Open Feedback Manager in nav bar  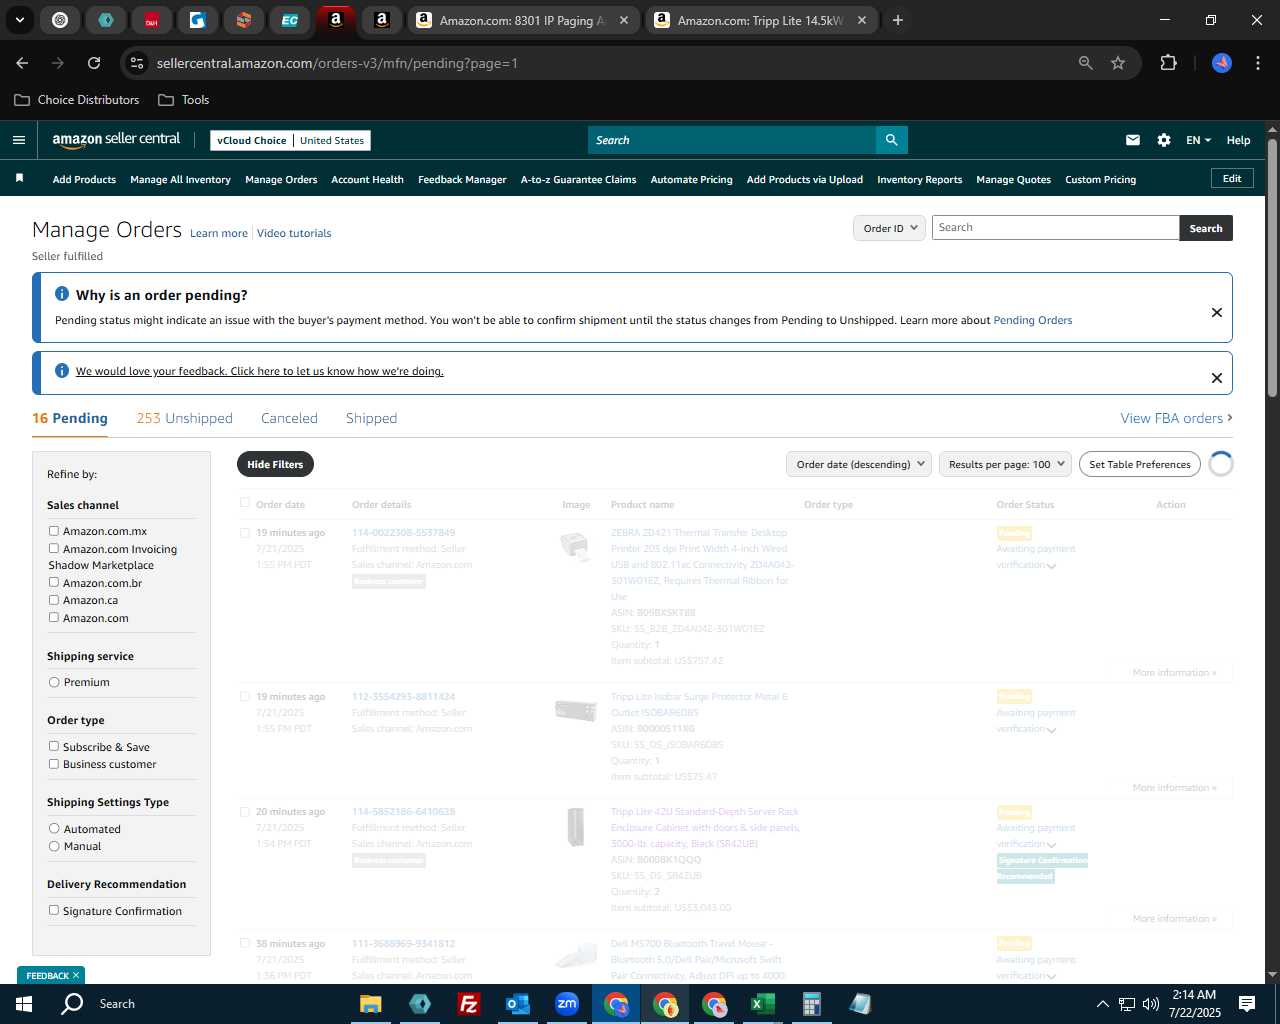coord(462,179)
